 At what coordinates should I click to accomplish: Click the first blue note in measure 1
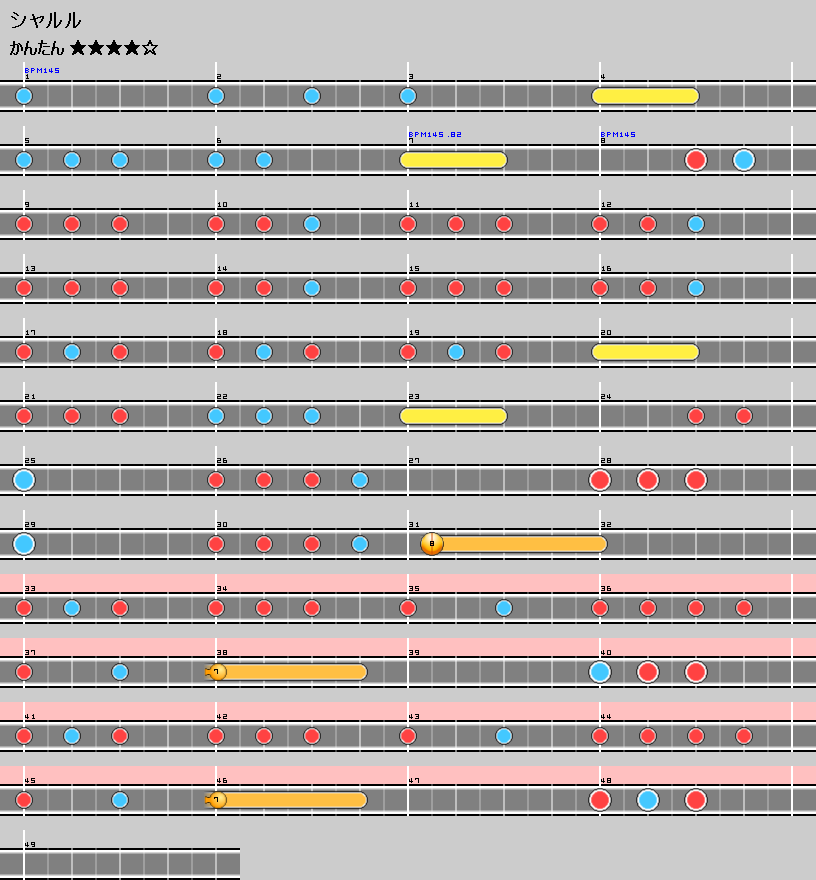24,96
